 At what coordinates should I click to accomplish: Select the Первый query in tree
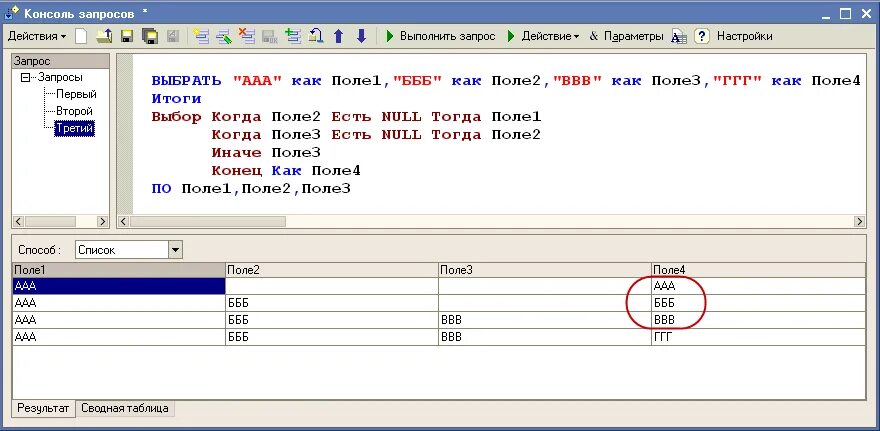(x=76, y=94)
